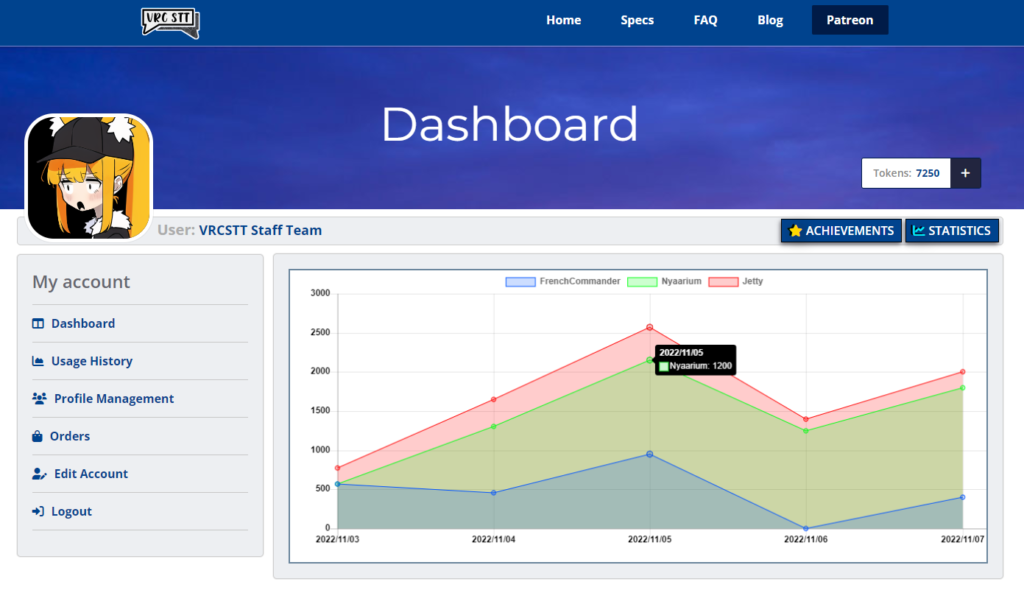Screen dimensions: 1024x607
Task: Click the Dashboard sidebar icon
Action: coord(38,324)
